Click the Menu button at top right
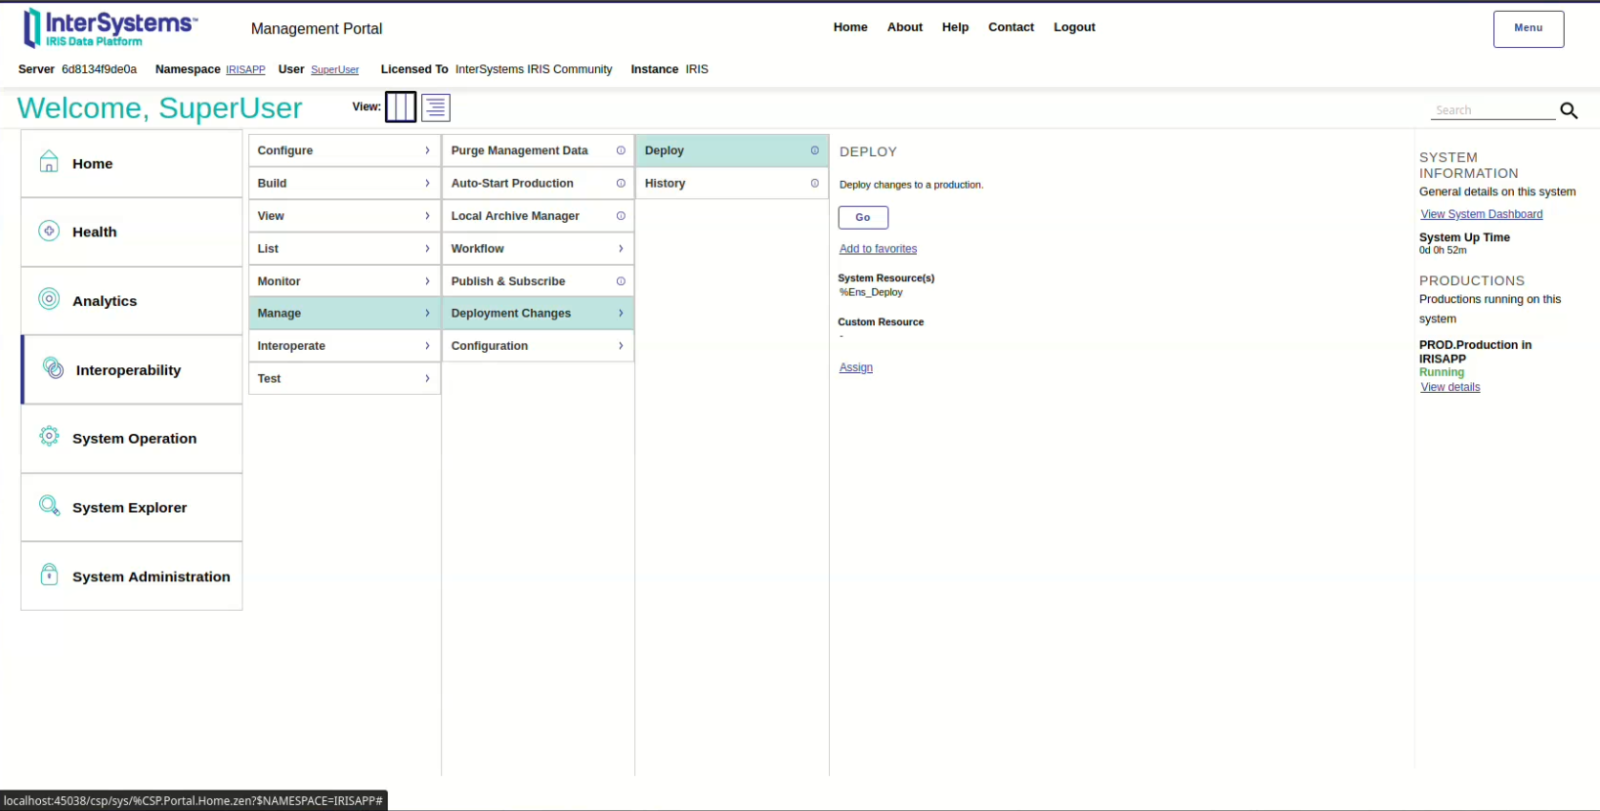Image resolution: width=1600 pixels, height=811 pixels. point(1528,29)
